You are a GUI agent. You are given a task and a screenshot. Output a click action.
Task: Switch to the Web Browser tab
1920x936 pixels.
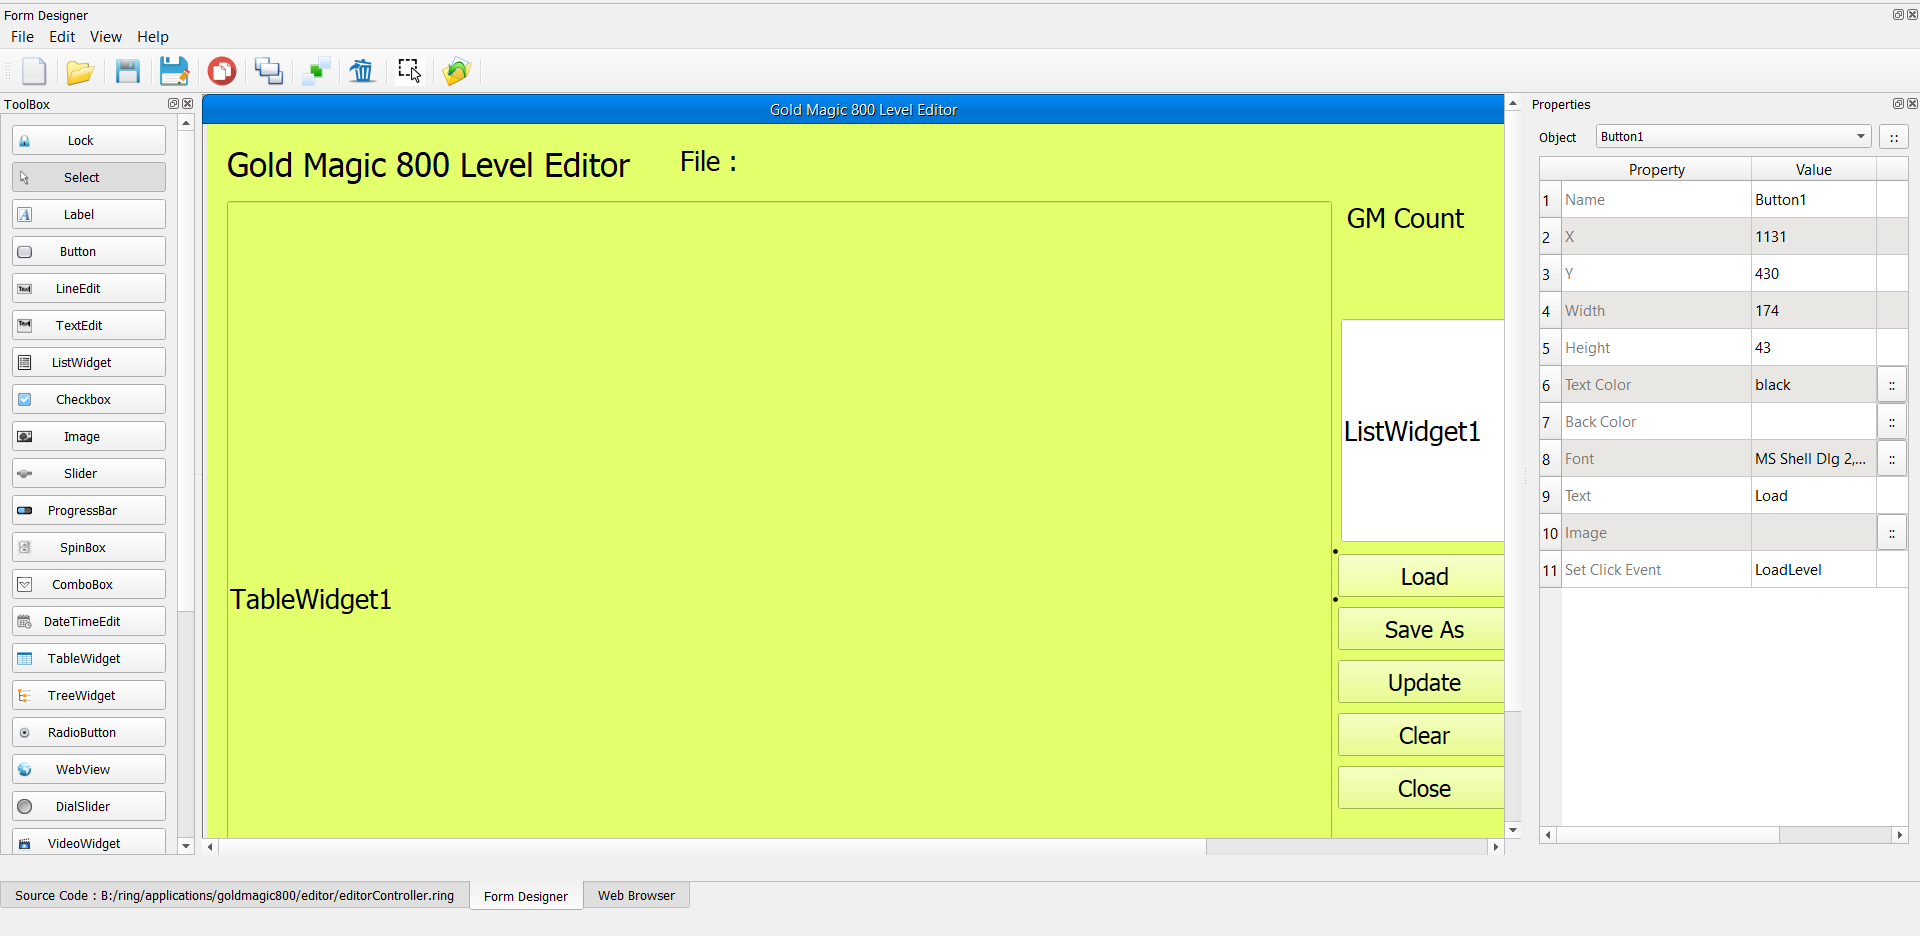pos(635,895)
